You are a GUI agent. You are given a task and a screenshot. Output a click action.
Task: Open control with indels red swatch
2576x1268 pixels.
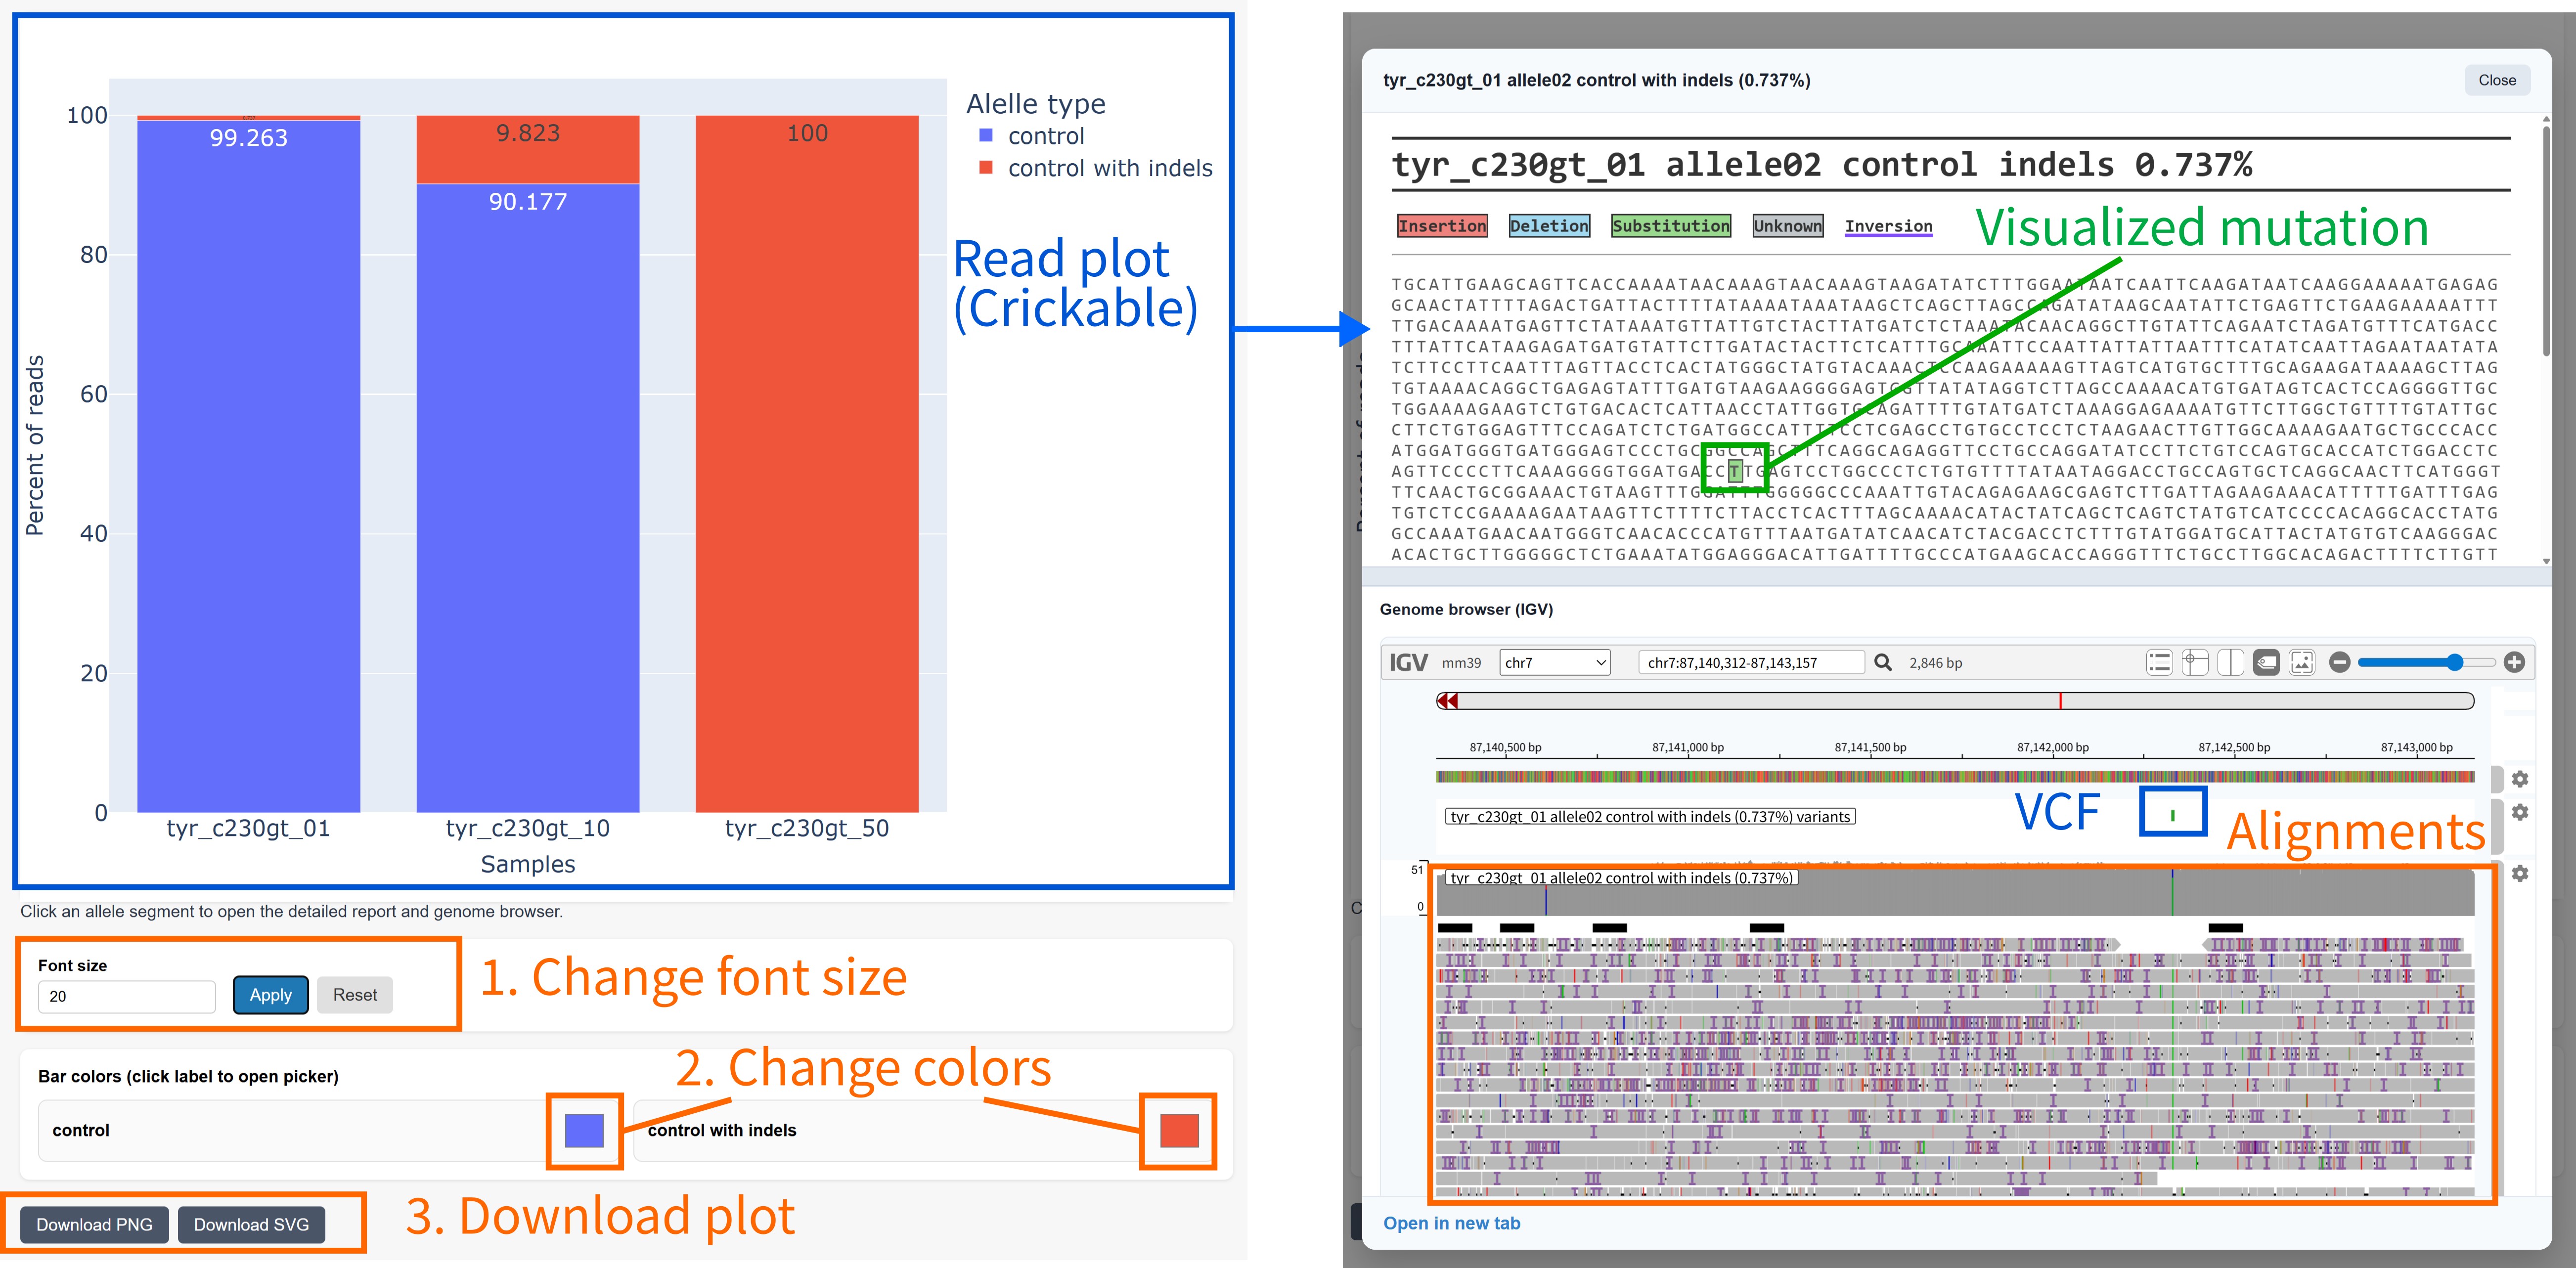coord(1179,1130)
